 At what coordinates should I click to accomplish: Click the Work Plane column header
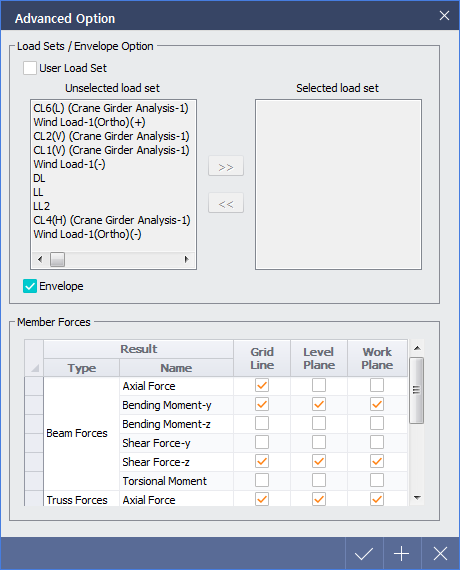click(377, 358)
